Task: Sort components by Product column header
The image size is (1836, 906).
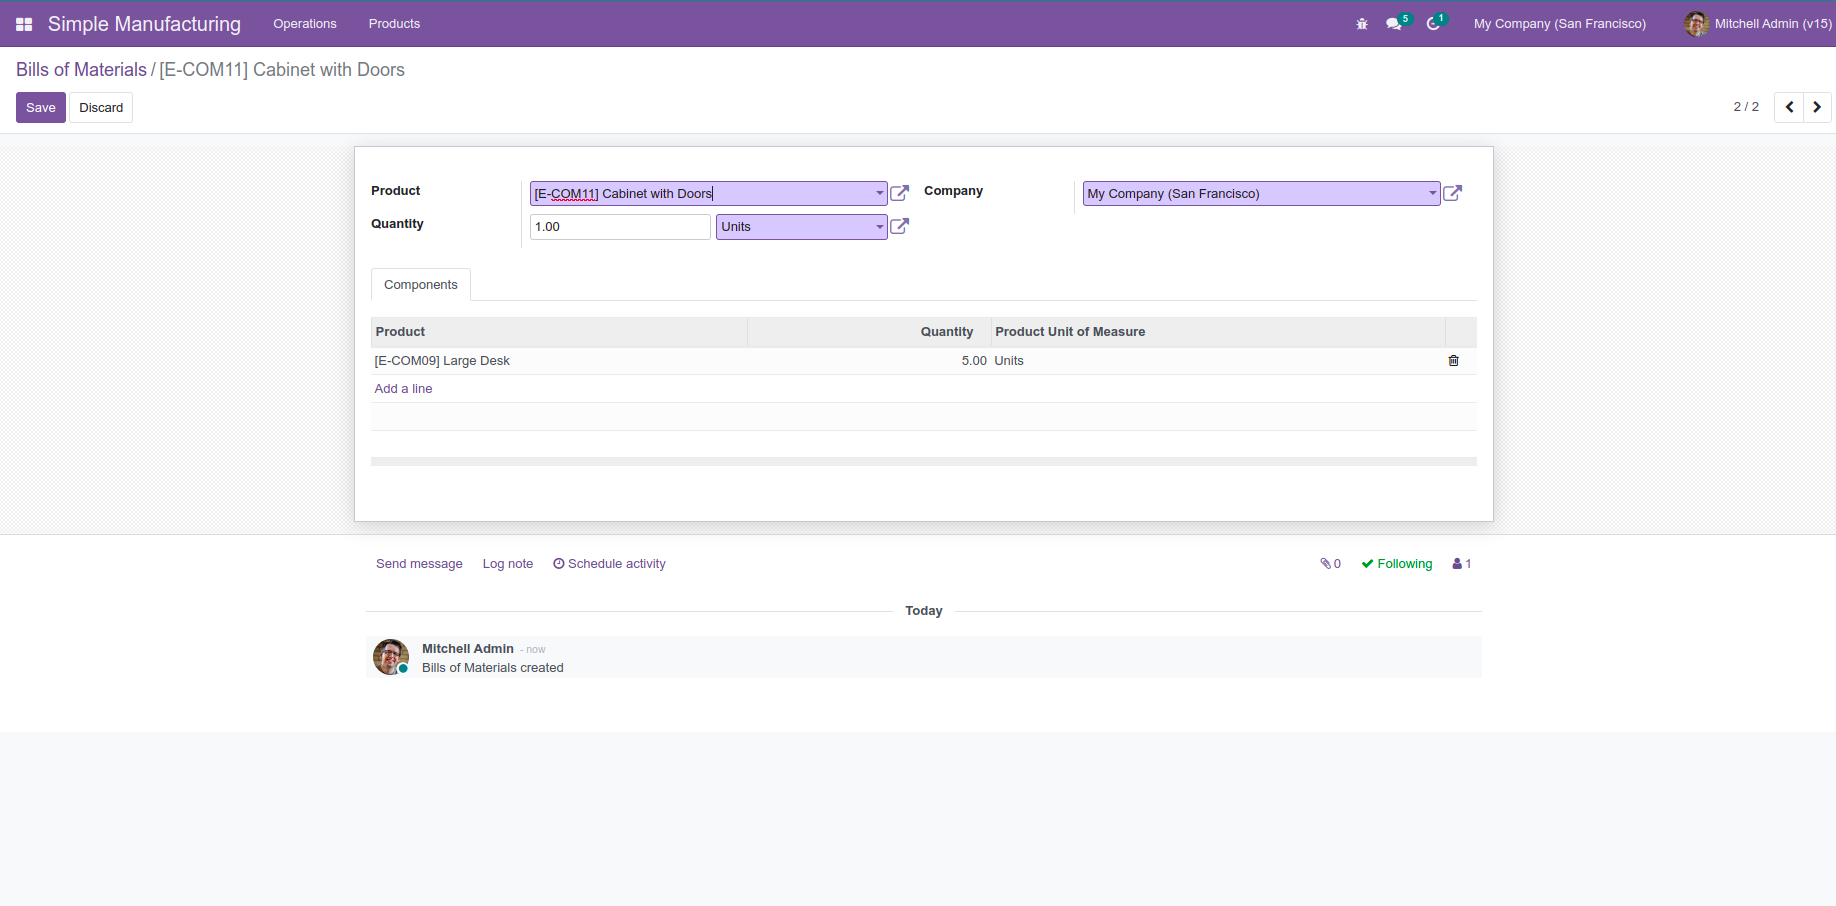Action: pos(559,332)
